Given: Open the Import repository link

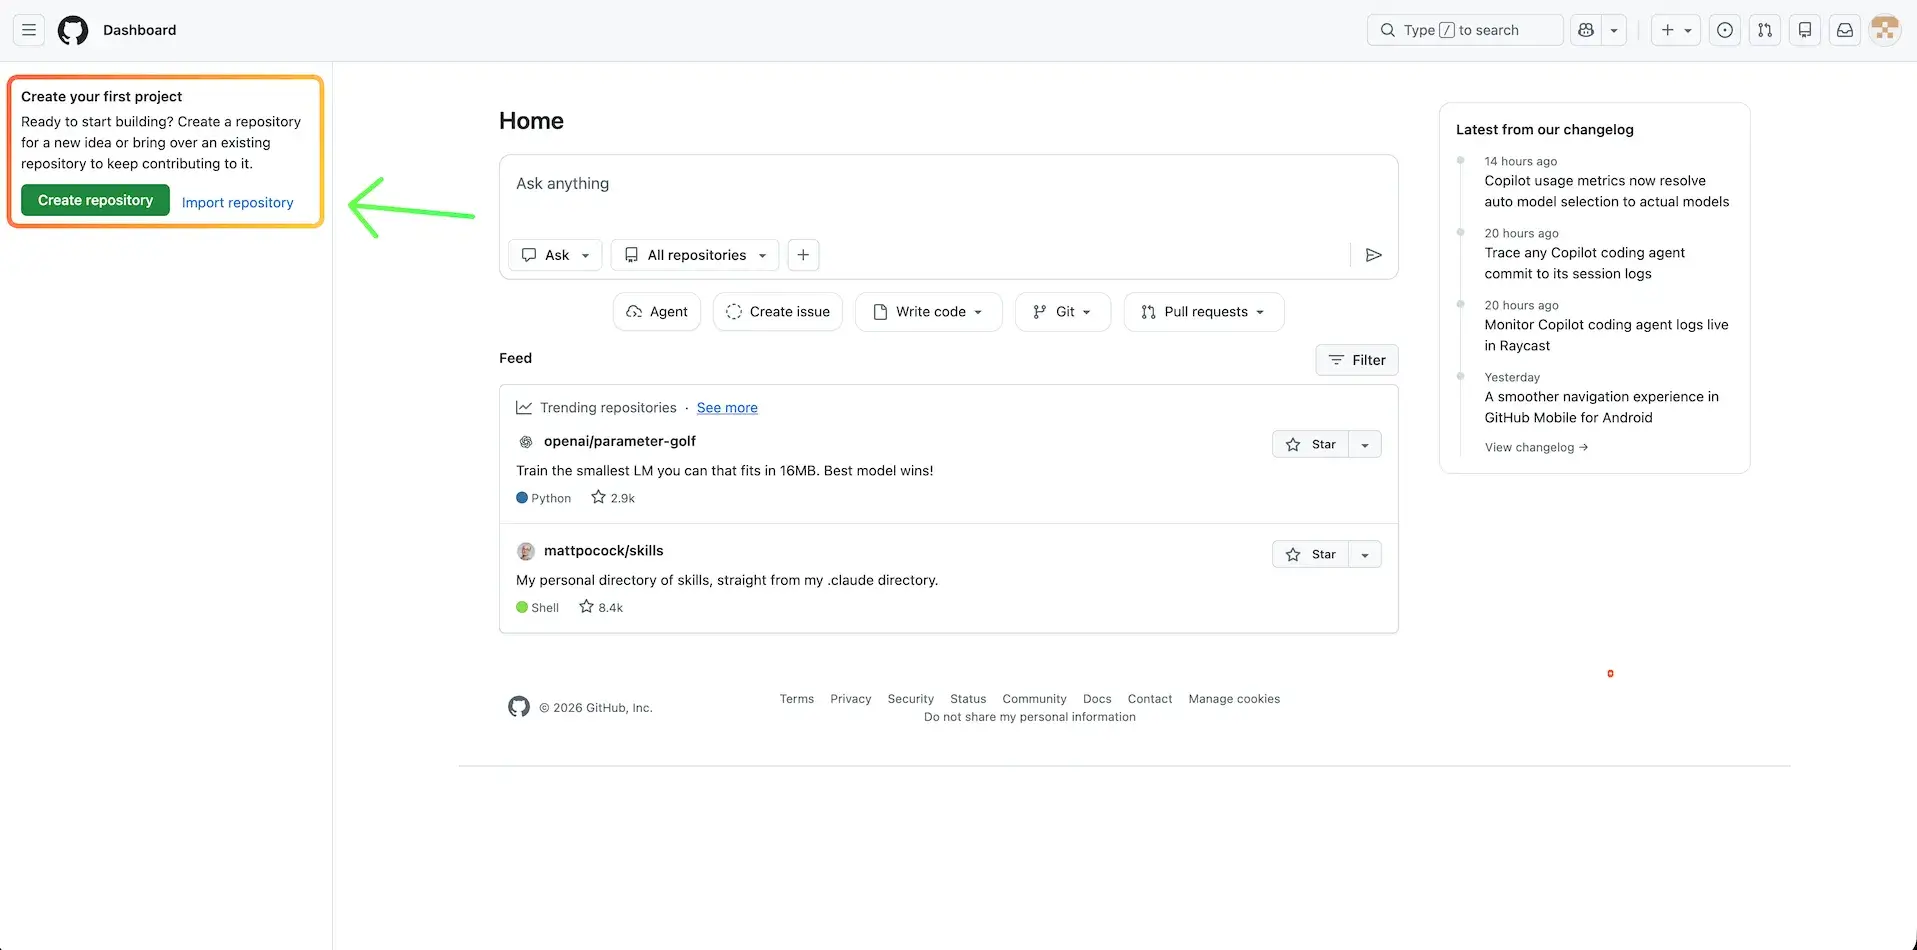Looking at the screenshot, I should coord(238,202).
